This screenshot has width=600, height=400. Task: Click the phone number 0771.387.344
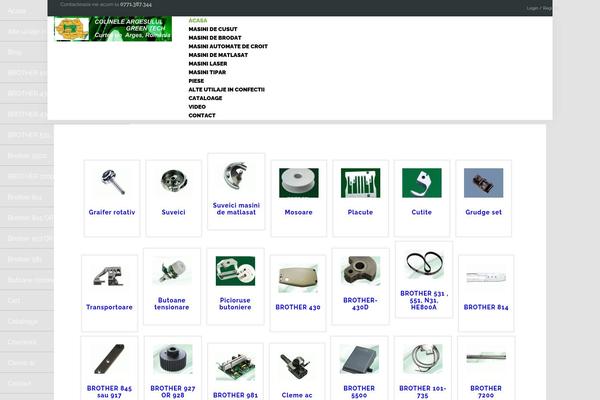[136, 5]
